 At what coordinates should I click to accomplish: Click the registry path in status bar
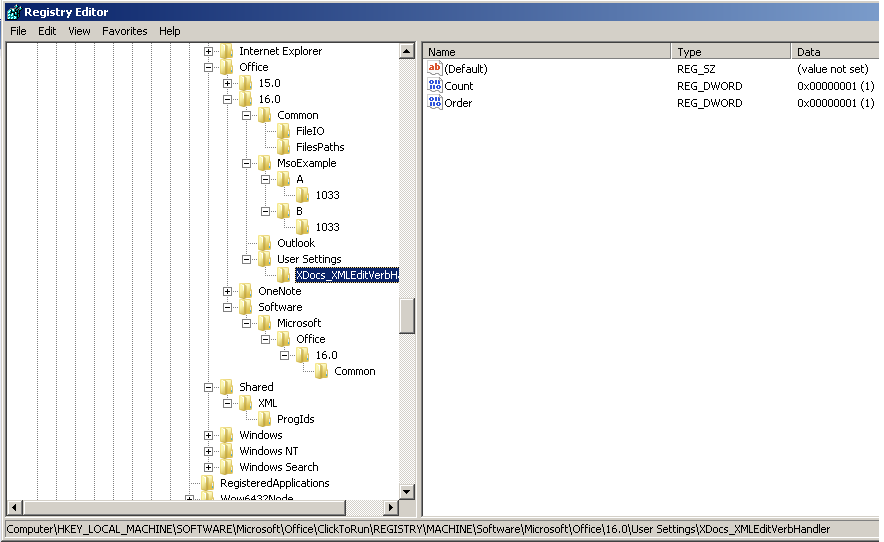[418, 529]
